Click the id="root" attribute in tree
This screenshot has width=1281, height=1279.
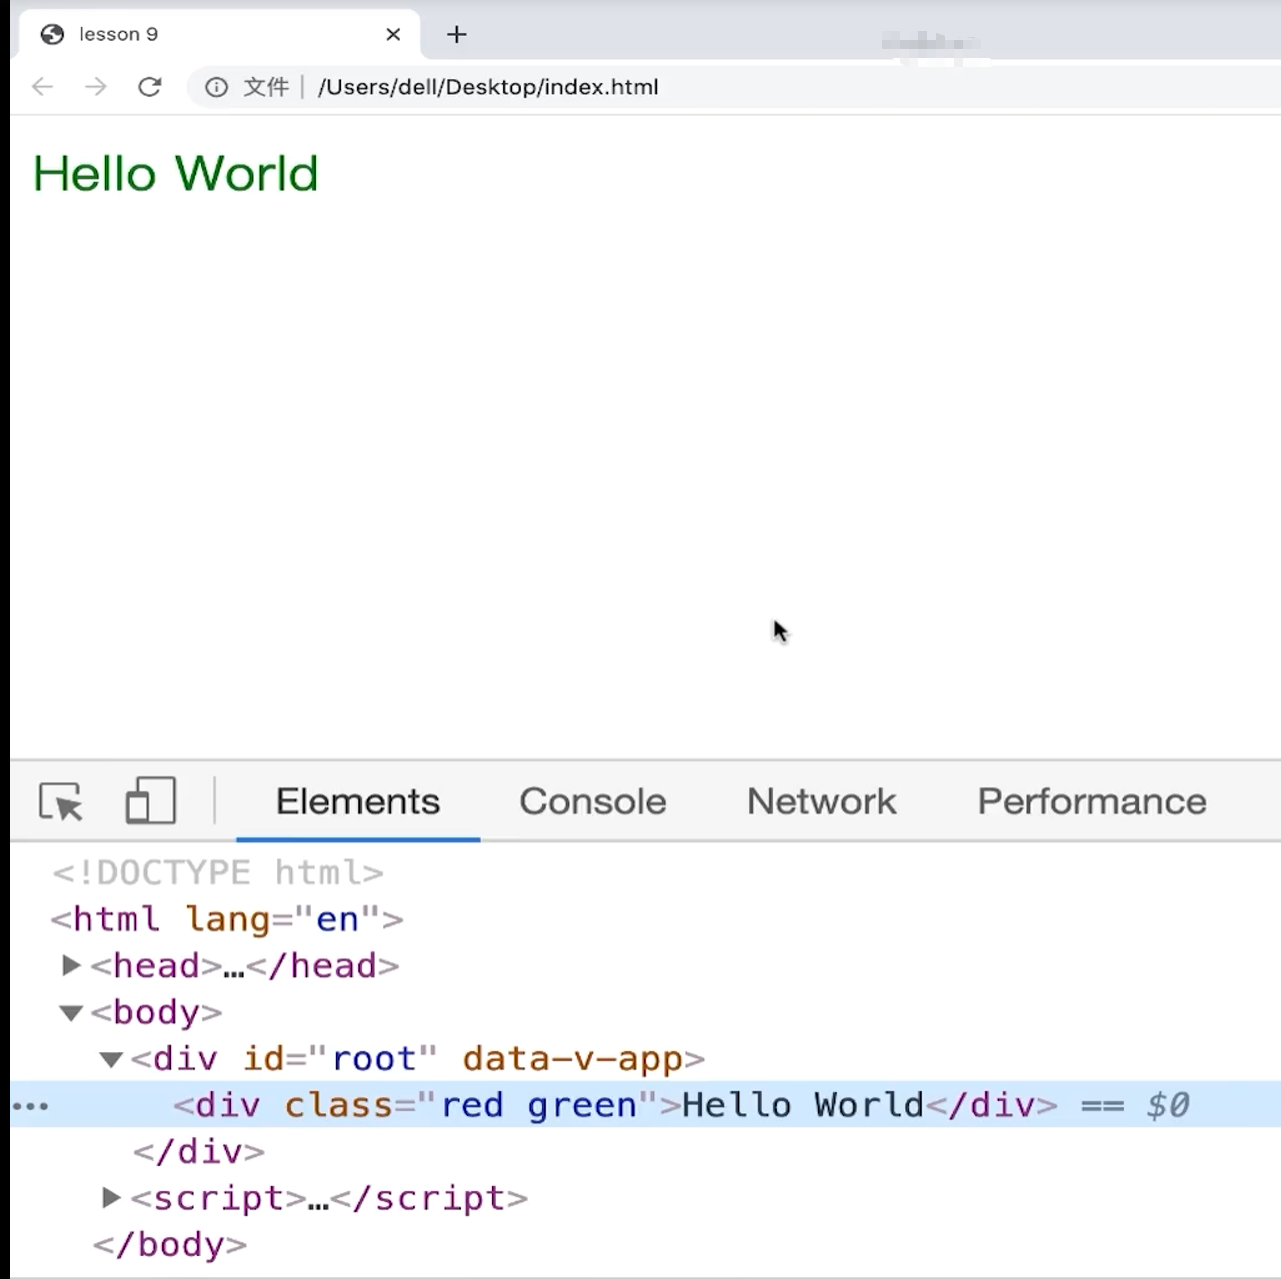(x=340, y=1059)
